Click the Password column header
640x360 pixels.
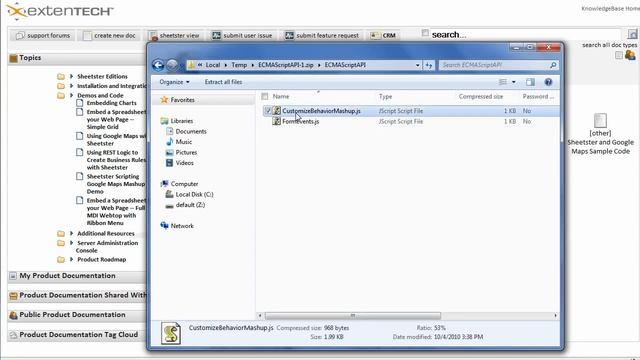[538, 96]
